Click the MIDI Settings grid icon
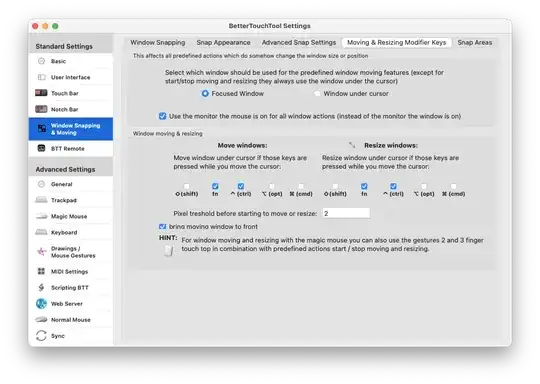540x384 pixels. click(x=41, y=271)
